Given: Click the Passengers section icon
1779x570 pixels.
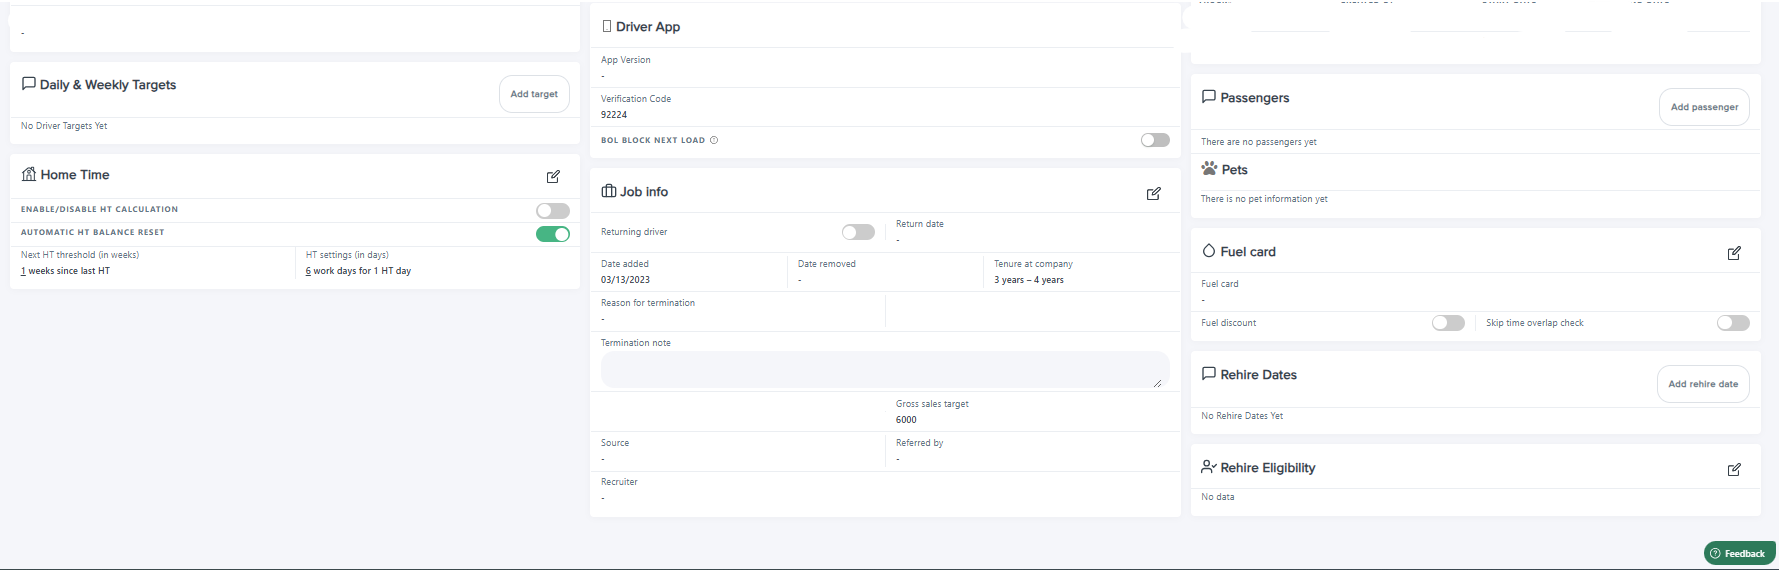Looking at the screenshot, I should [1209, 97].
